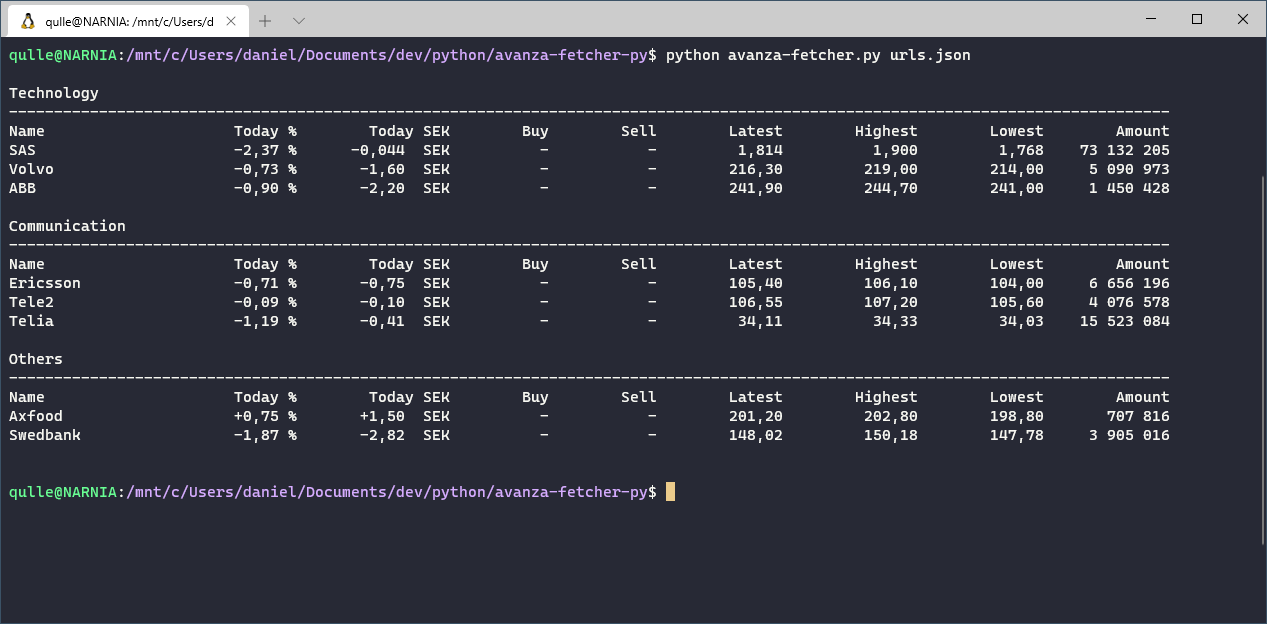Click Axfood latest price 201,20
Image resolution: width=1267 pixels, height=624 pixels.
click(756, 416)
